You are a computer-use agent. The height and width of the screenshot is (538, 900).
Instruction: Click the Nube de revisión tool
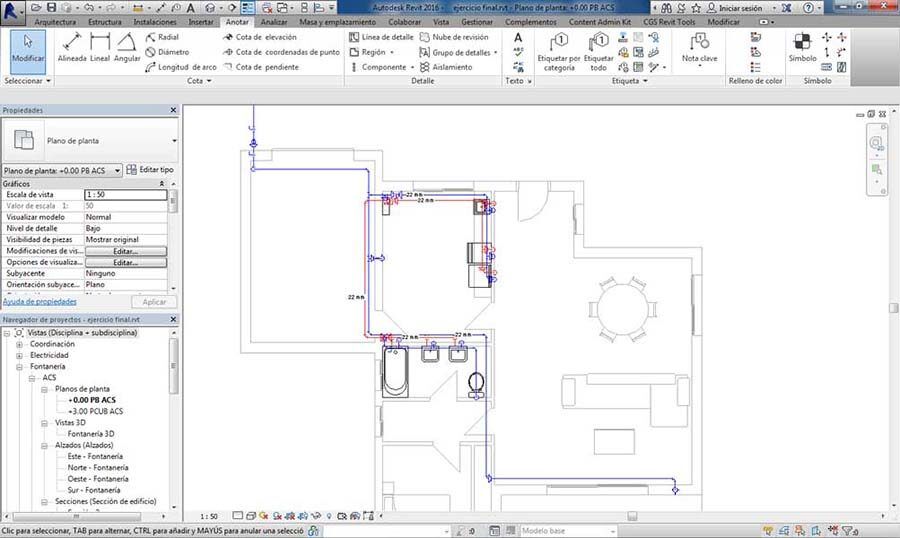coord(454,37)
